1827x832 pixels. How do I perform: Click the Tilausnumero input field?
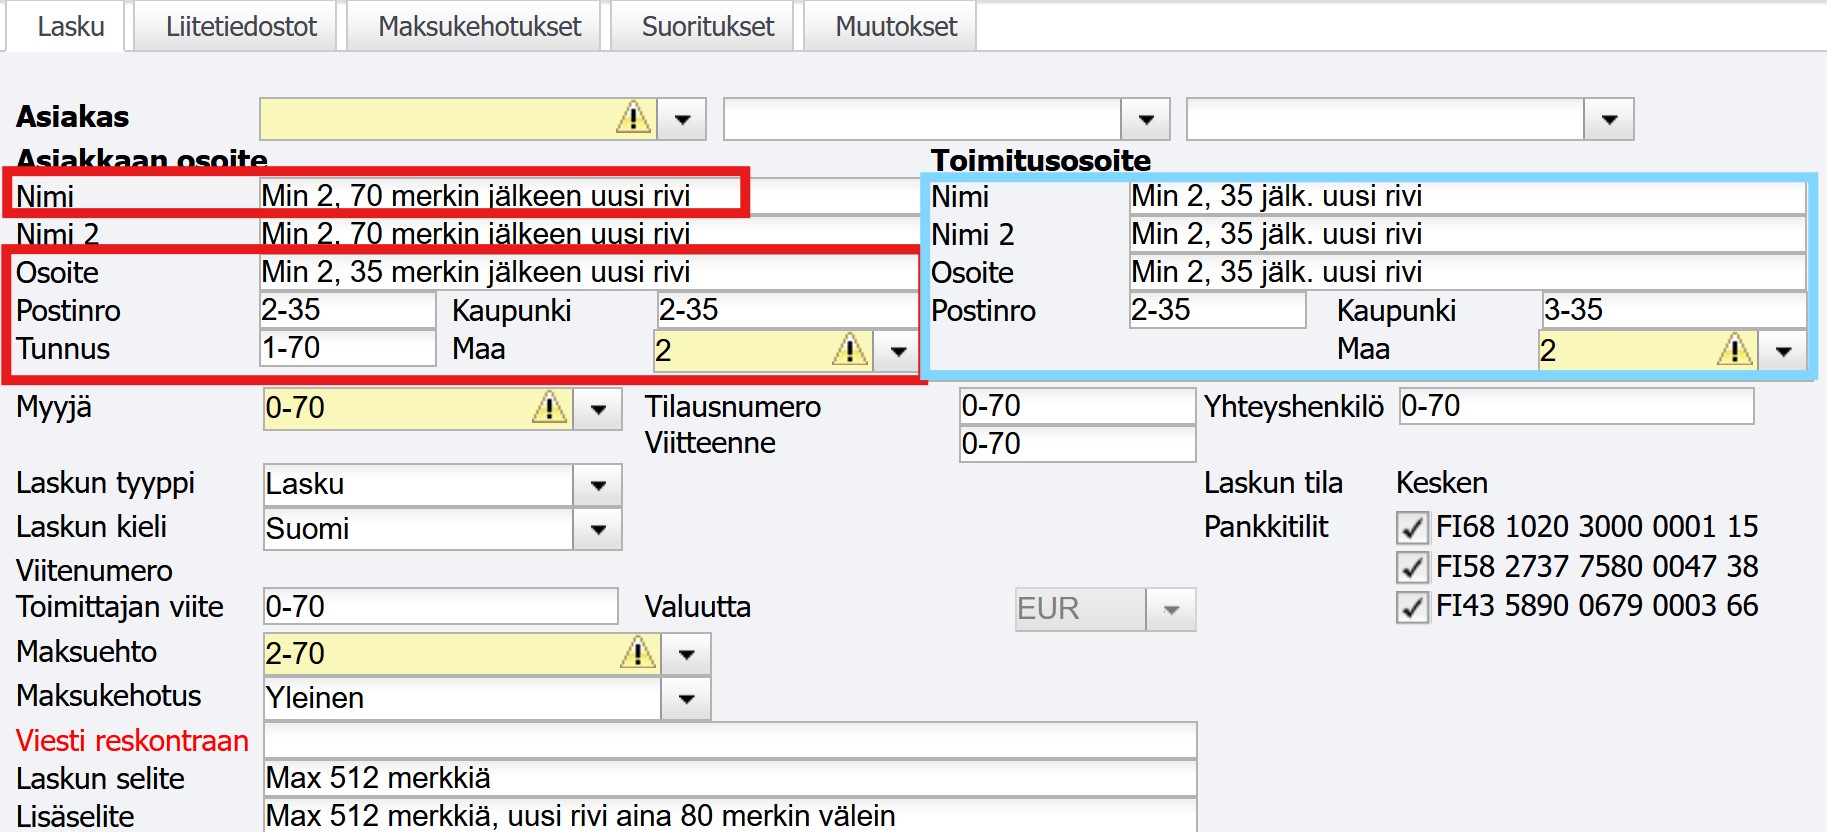pos(1077,406)
